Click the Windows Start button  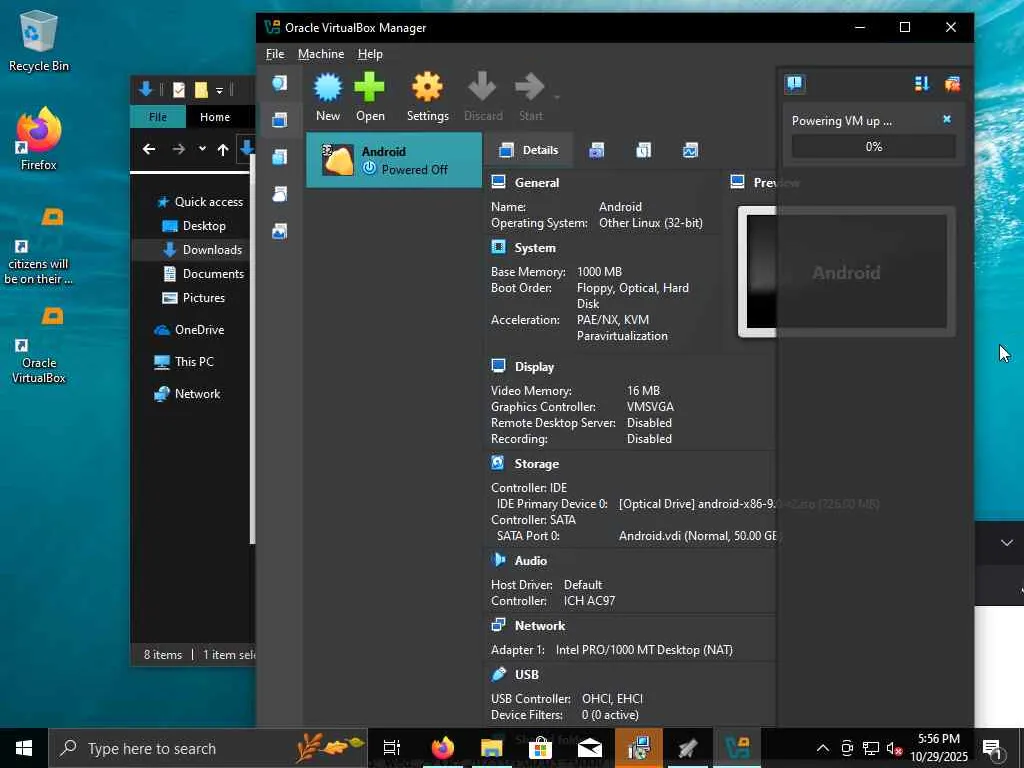click(24, 748)
